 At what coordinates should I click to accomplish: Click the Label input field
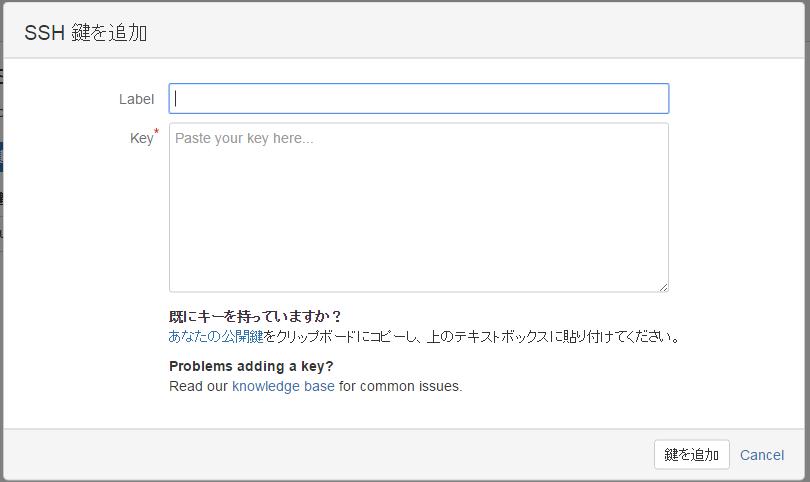click(x=419, y=99)
